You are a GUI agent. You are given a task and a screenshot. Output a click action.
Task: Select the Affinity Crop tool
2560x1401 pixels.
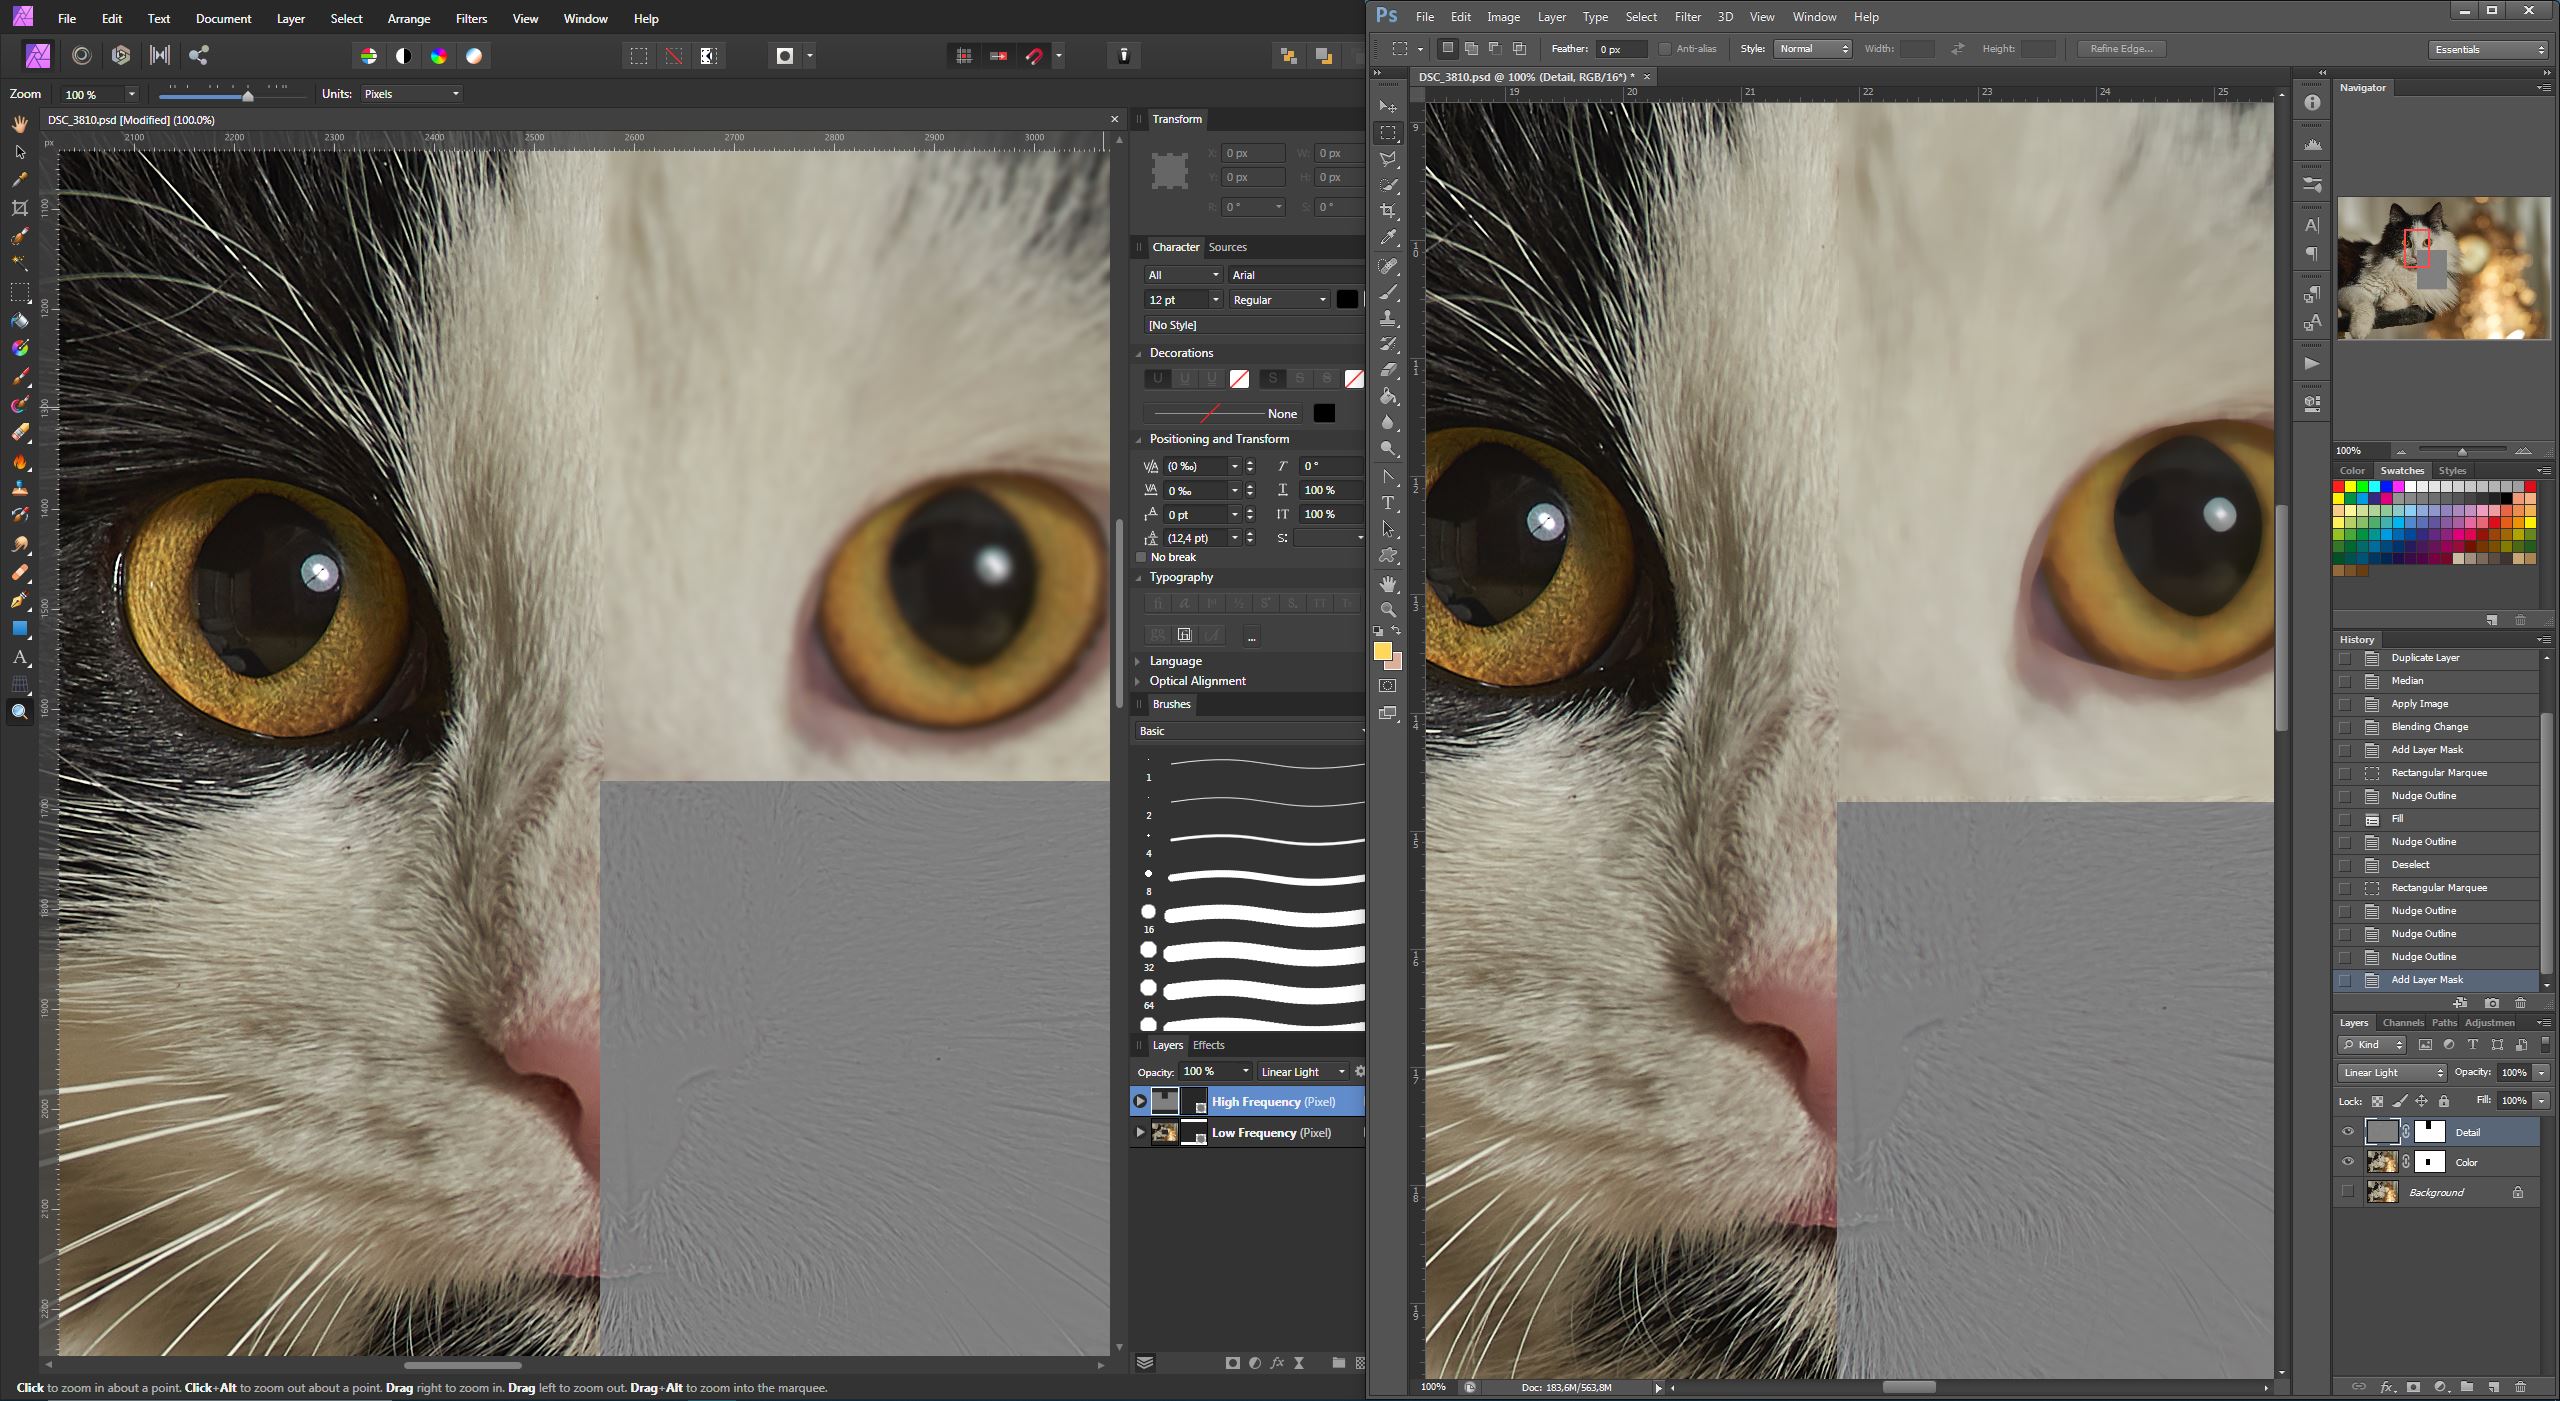coord(19,208)
